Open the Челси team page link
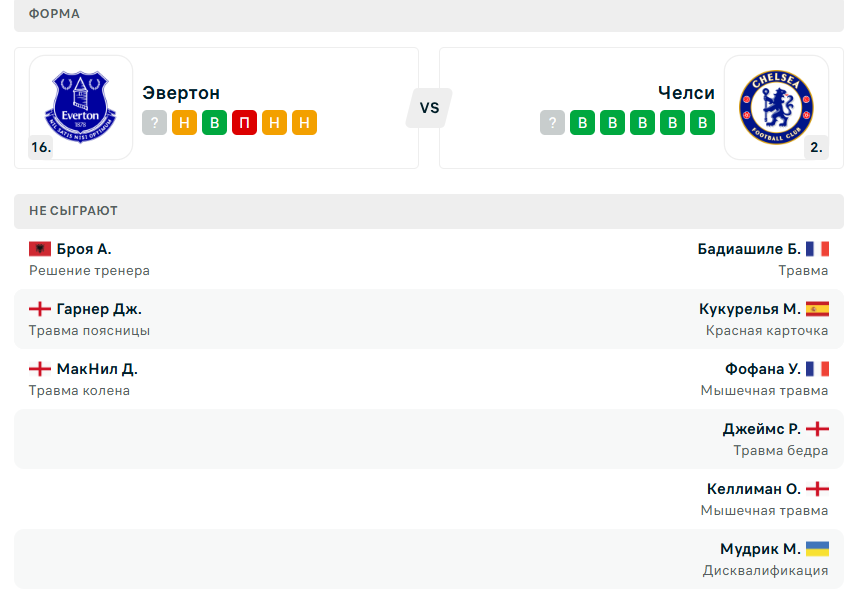The height and width of the screenshot is (608, 851). (686, 93)
